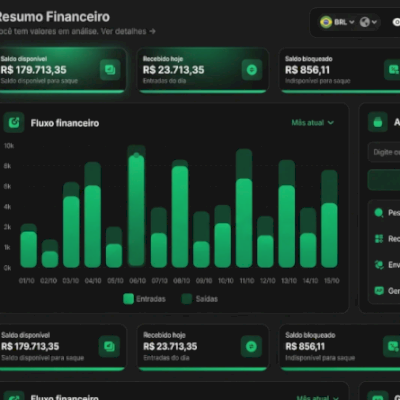This screenshot has height=400, width=400.
Task: Select the 08/10 bar in the chart
Action: coord(180,214)
